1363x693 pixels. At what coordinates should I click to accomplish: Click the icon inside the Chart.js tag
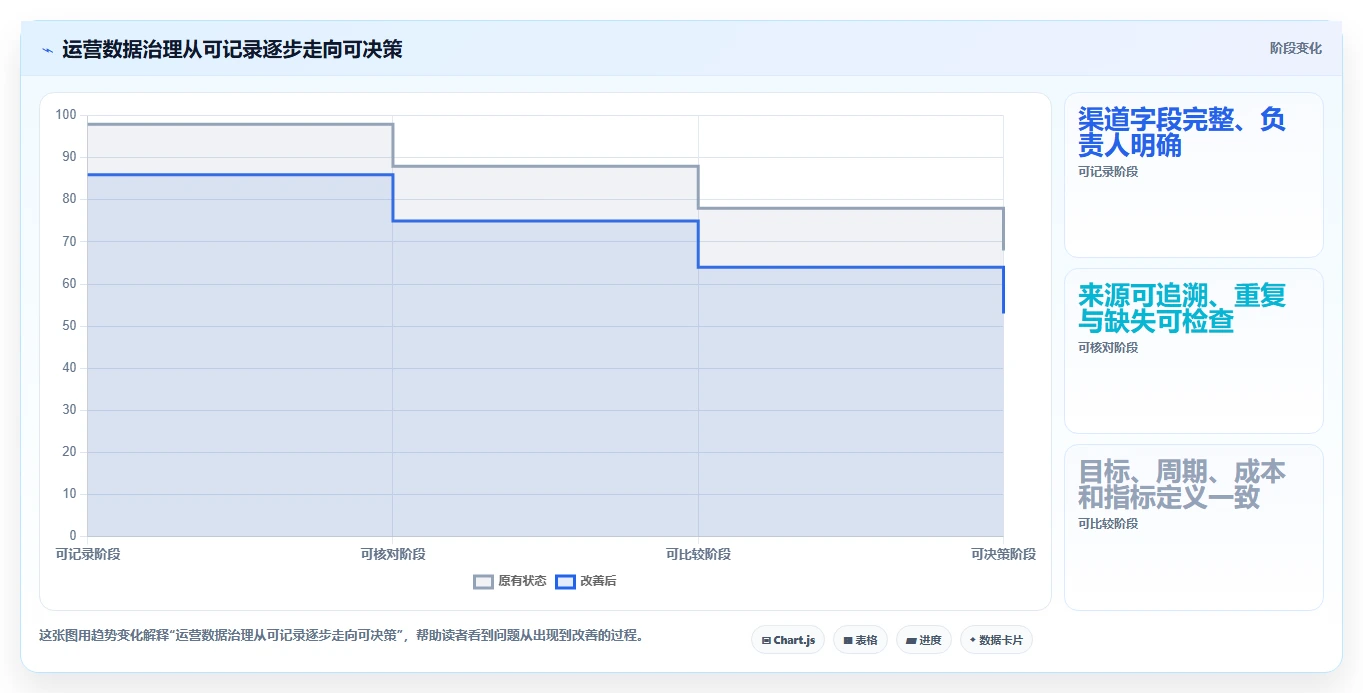[766, 640]
